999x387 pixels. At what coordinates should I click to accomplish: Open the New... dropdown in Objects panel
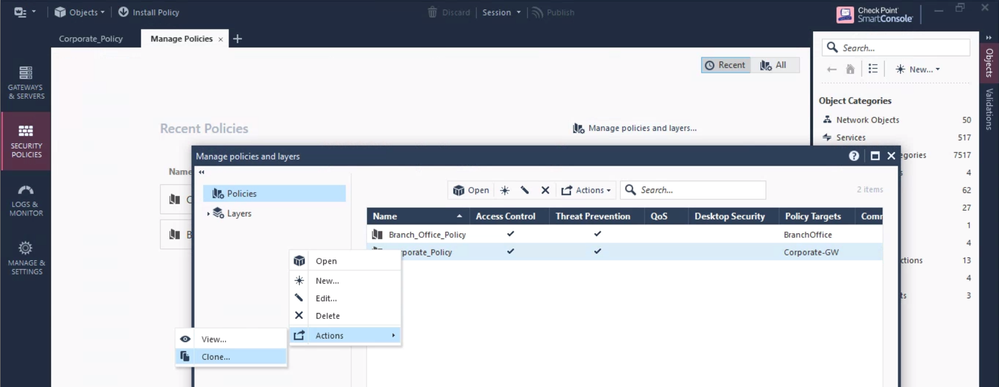(917, 69)
